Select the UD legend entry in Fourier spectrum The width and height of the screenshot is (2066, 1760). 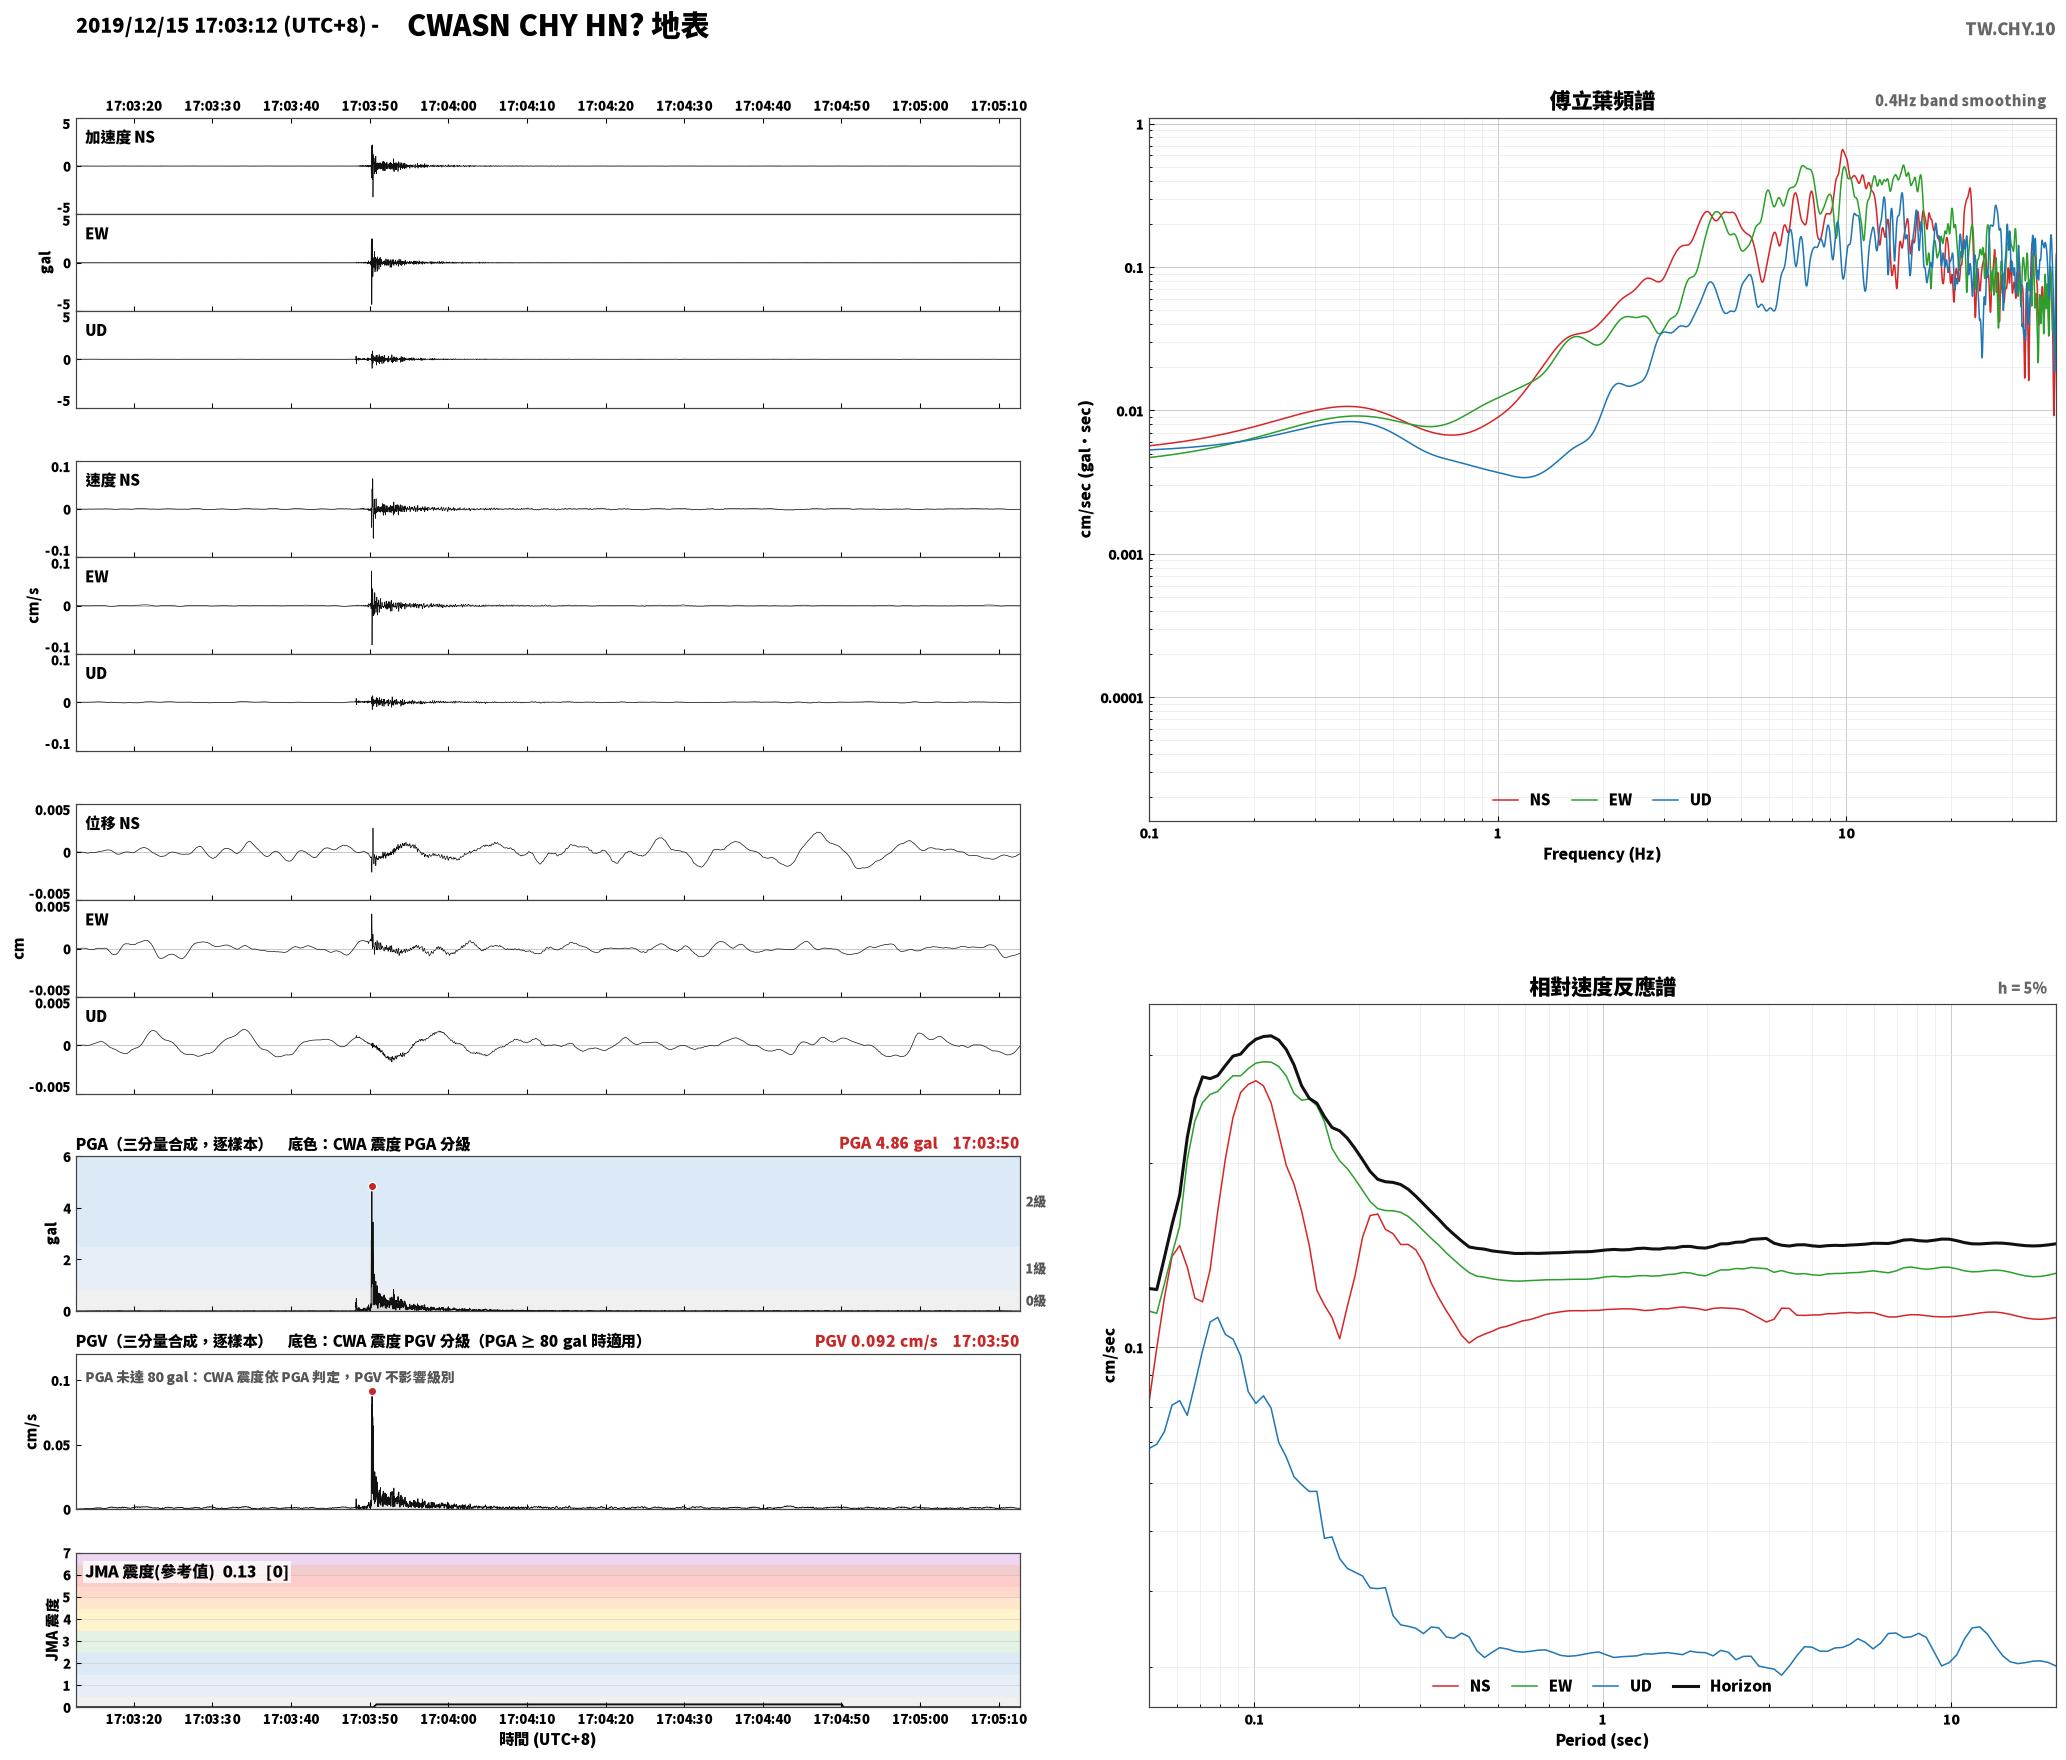tap(1682, 800)
